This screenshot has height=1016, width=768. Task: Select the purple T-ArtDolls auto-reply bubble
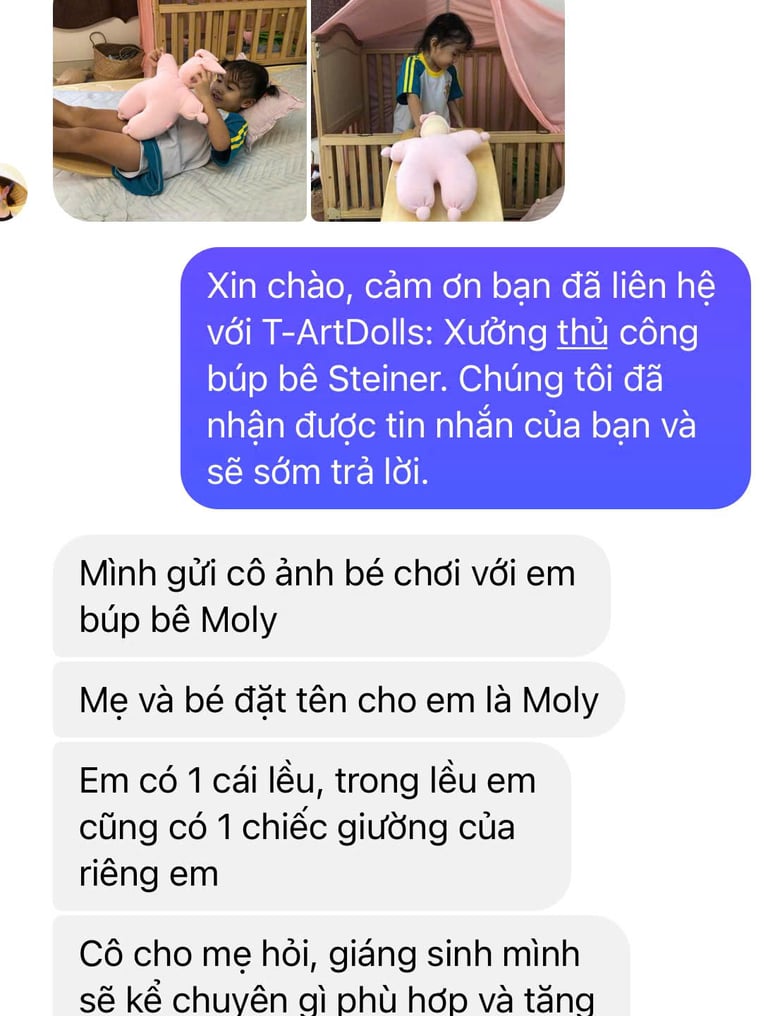(465, 378)
